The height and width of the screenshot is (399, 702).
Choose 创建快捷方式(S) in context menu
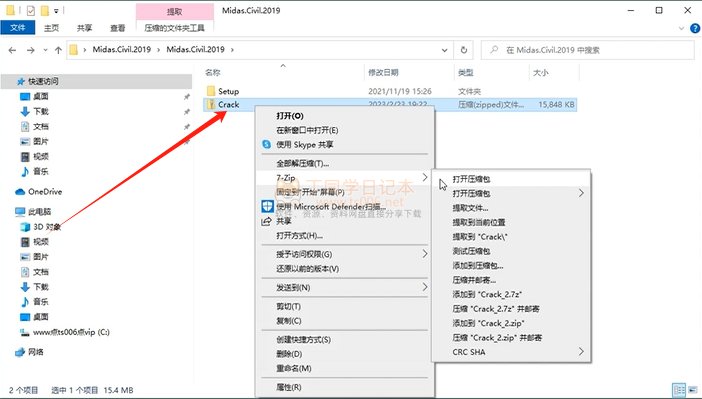[x=304, y=339]
